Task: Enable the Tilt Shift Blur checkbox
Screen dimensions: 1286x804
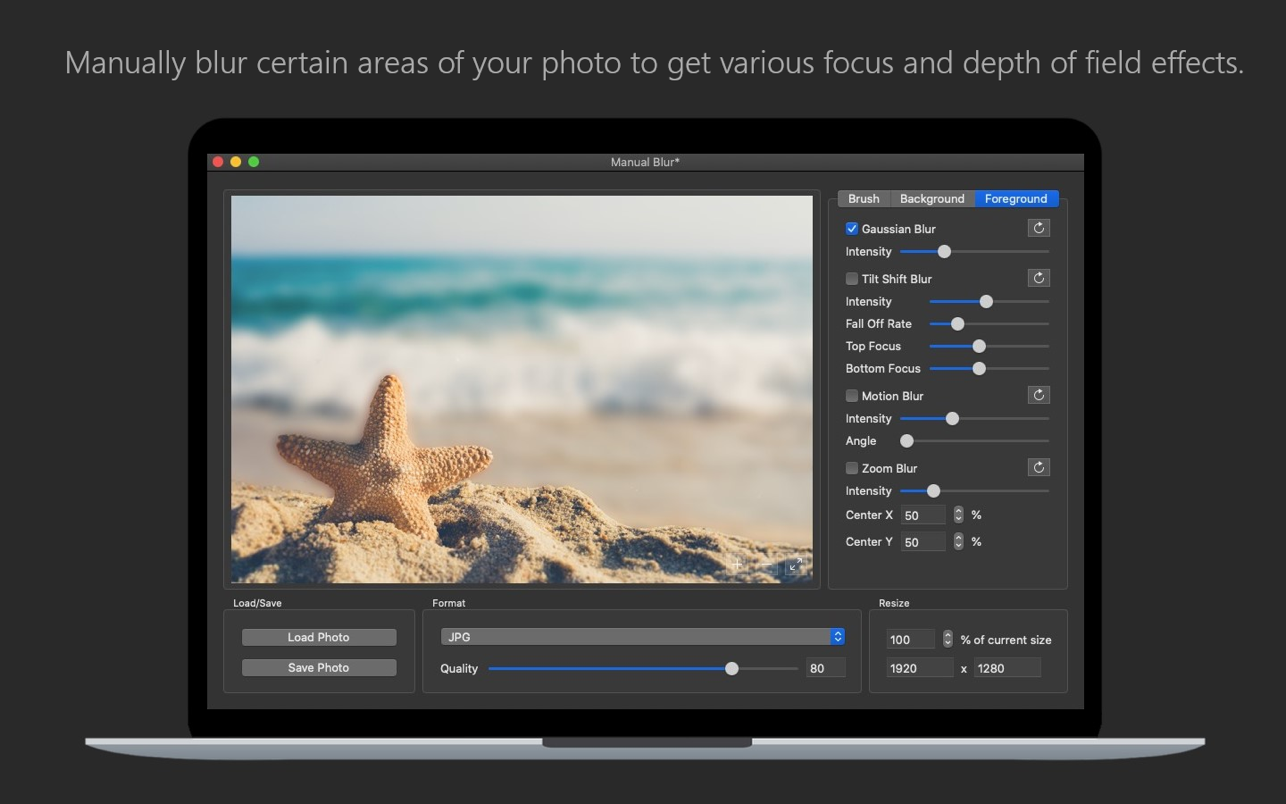Action: tap(852, 279)
